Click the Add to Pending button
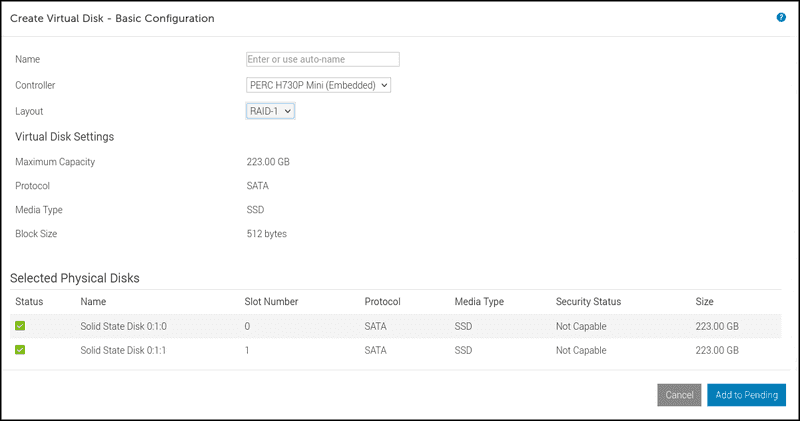 tap(746, 395)
